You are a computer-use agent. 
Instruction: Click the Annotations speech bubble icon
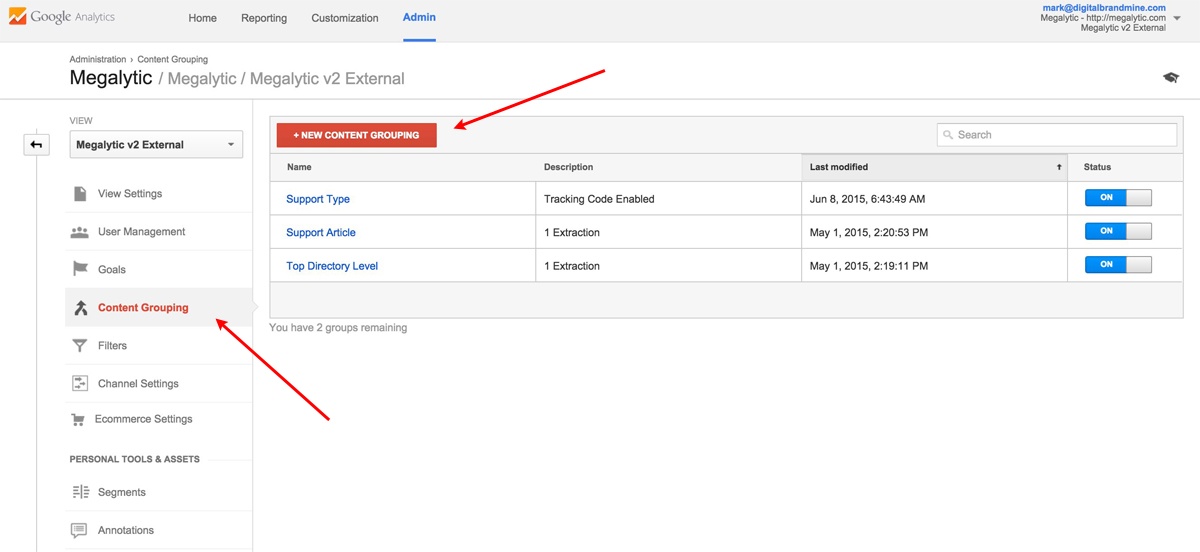tap(80, 530)
